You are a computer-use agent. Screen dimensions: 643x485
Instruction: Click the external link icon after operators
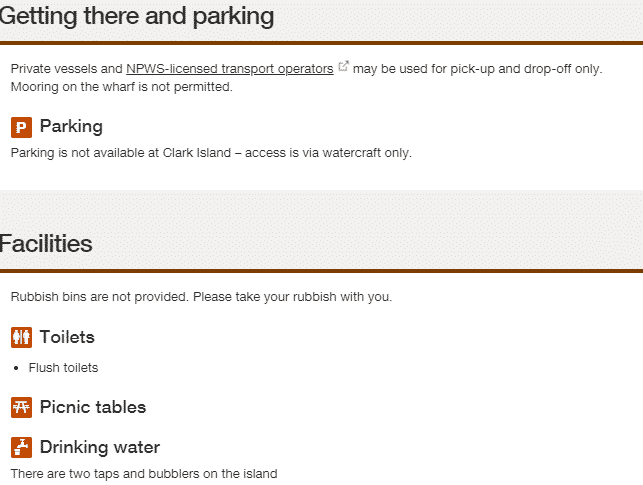click(x=343, y=66)
